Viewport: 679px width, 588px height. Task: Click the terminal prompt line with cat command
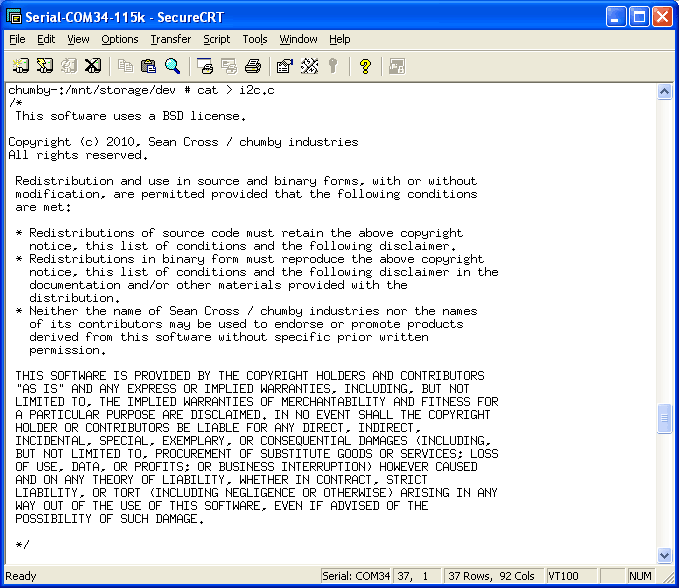pos(140,91)
